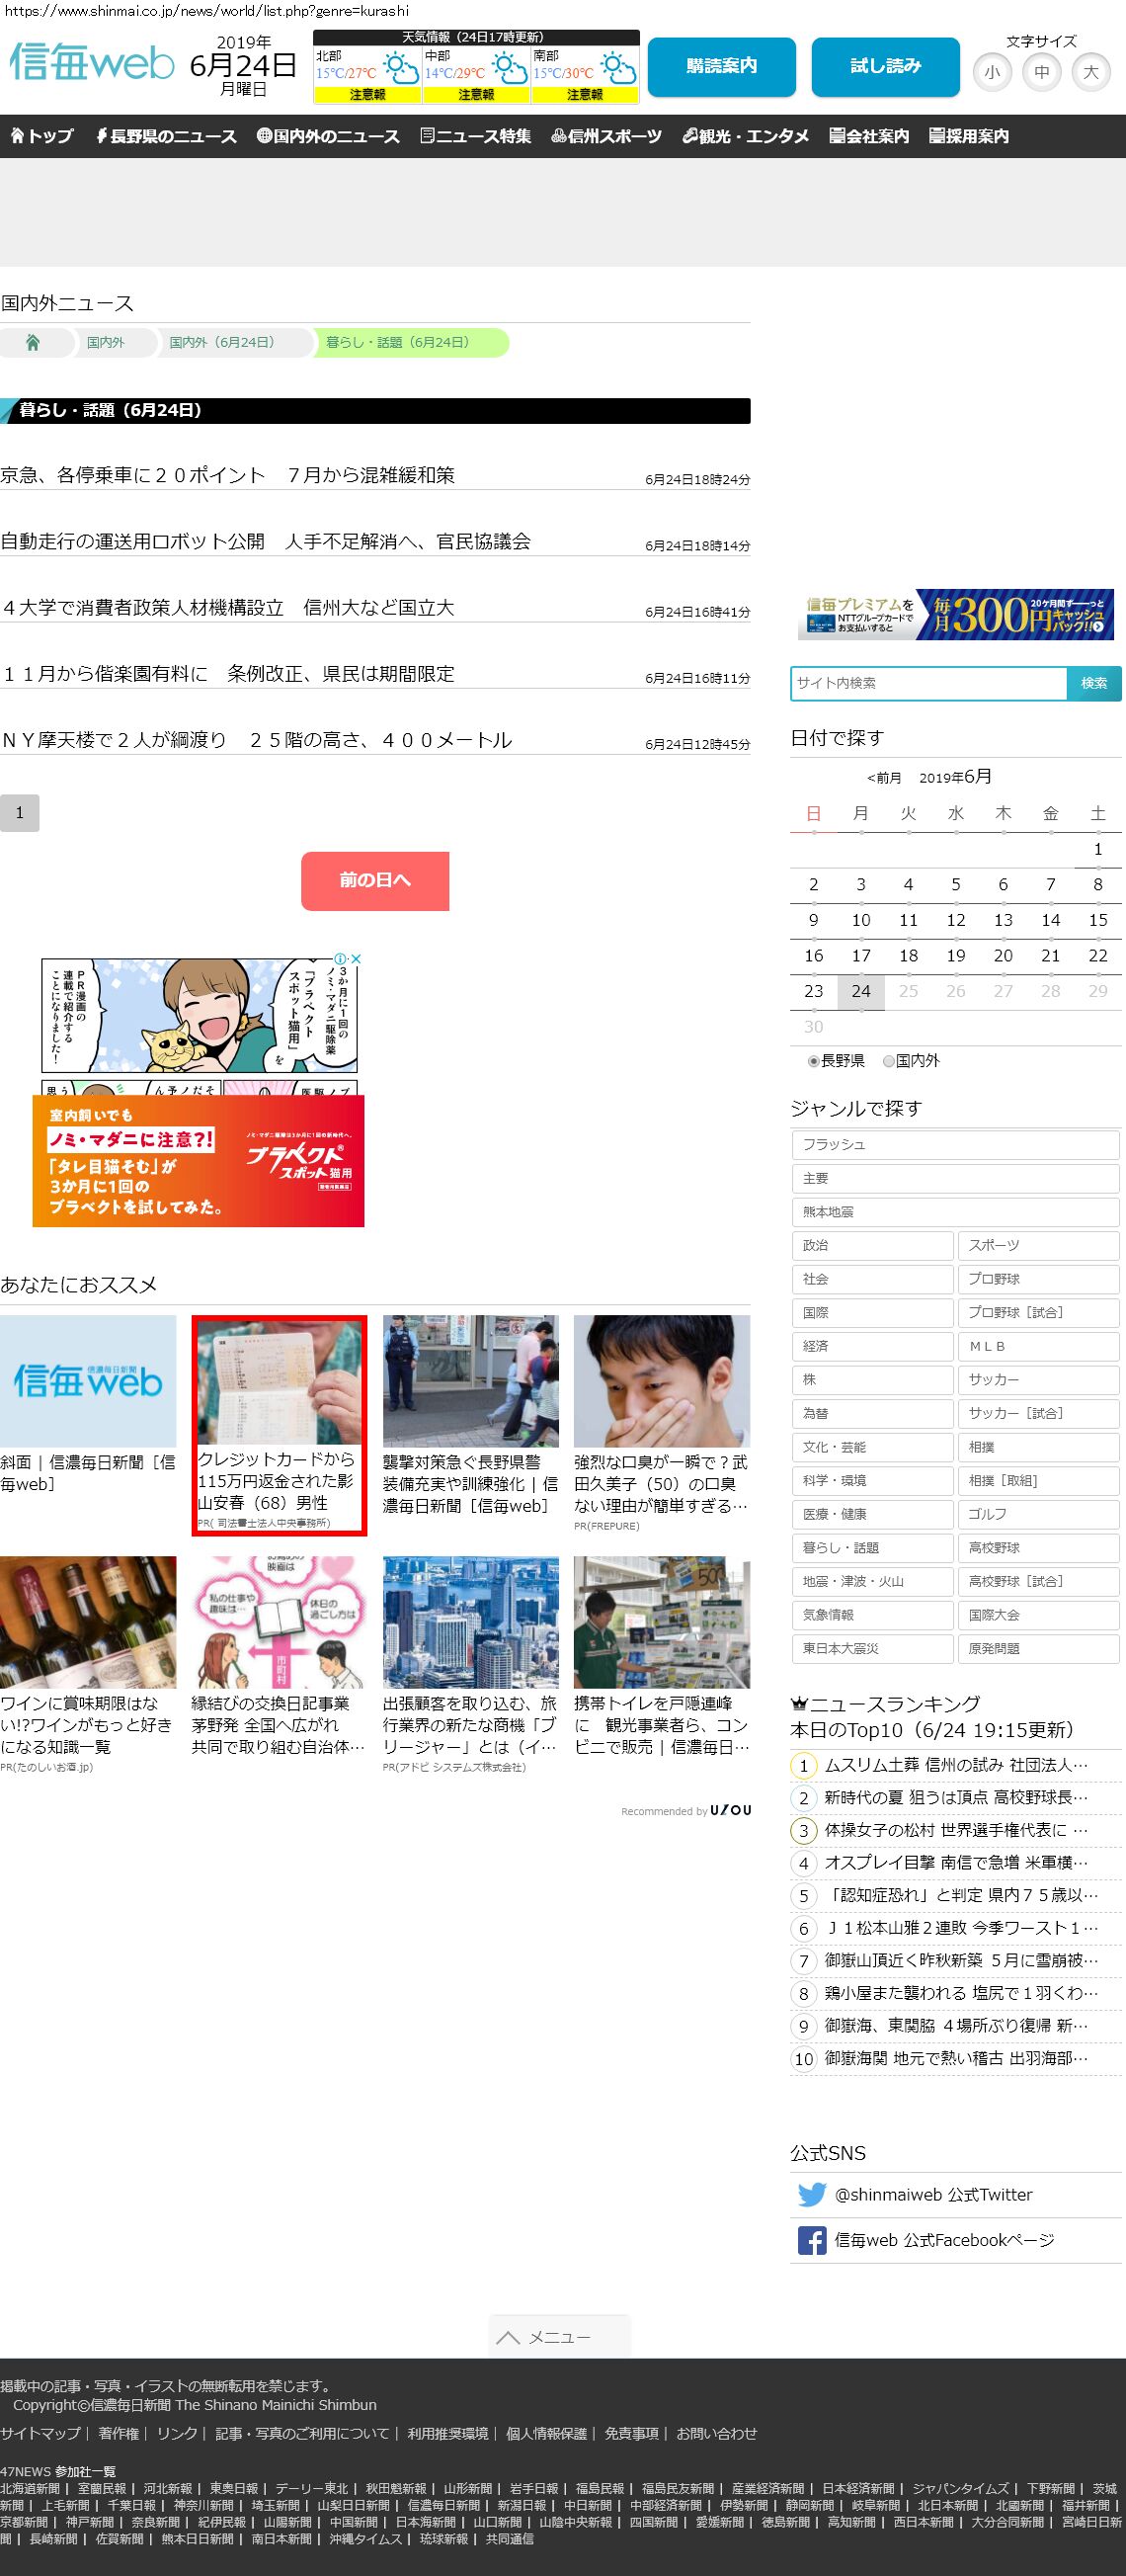Open article １１月から偕楽園有料に
The width and height of the screenshot is (1126, 2576).
click(x=227, y=673)
